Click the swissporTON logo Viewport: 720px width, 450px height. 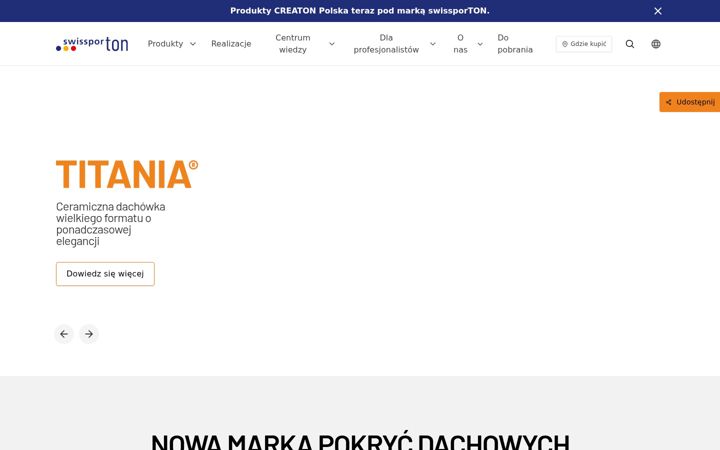point(92,44)
